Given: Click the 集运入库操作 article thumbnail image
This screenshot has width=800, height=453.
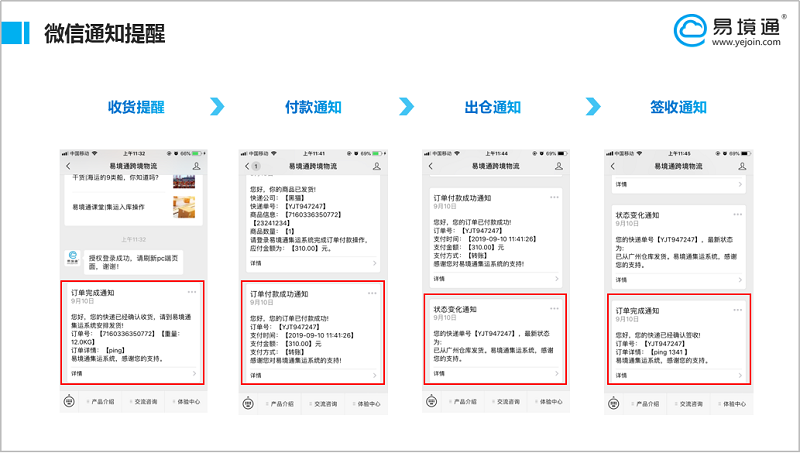Looking at the screenshot, I should point(185,206).
